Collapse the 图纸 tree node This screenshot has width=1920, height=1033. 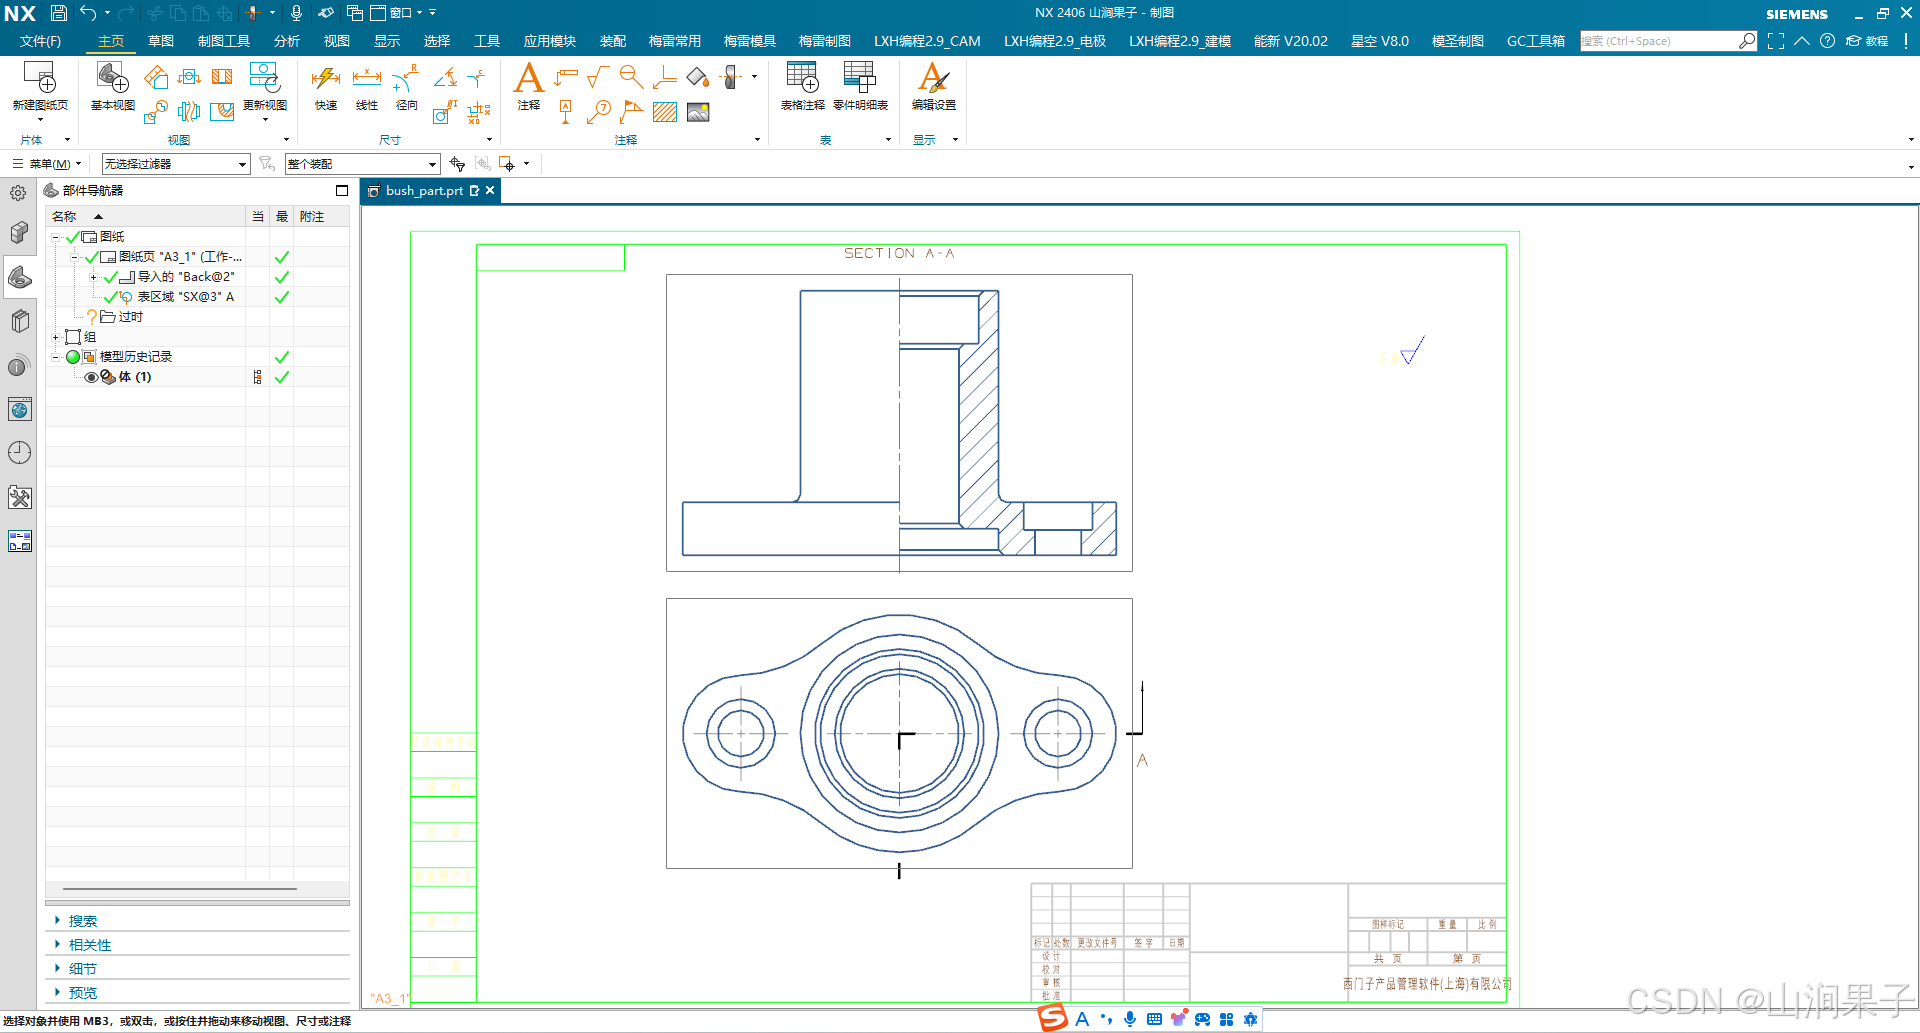(56, 237)
